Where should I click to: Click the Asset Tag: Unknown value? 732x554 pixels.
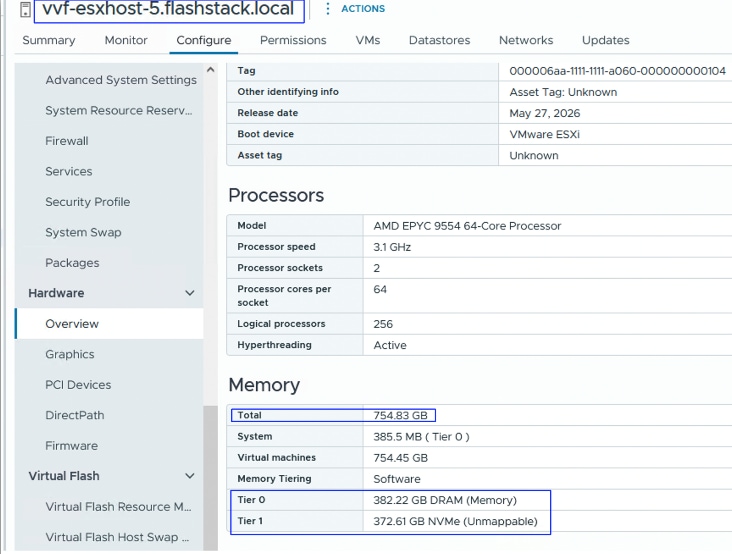(563, 92)
